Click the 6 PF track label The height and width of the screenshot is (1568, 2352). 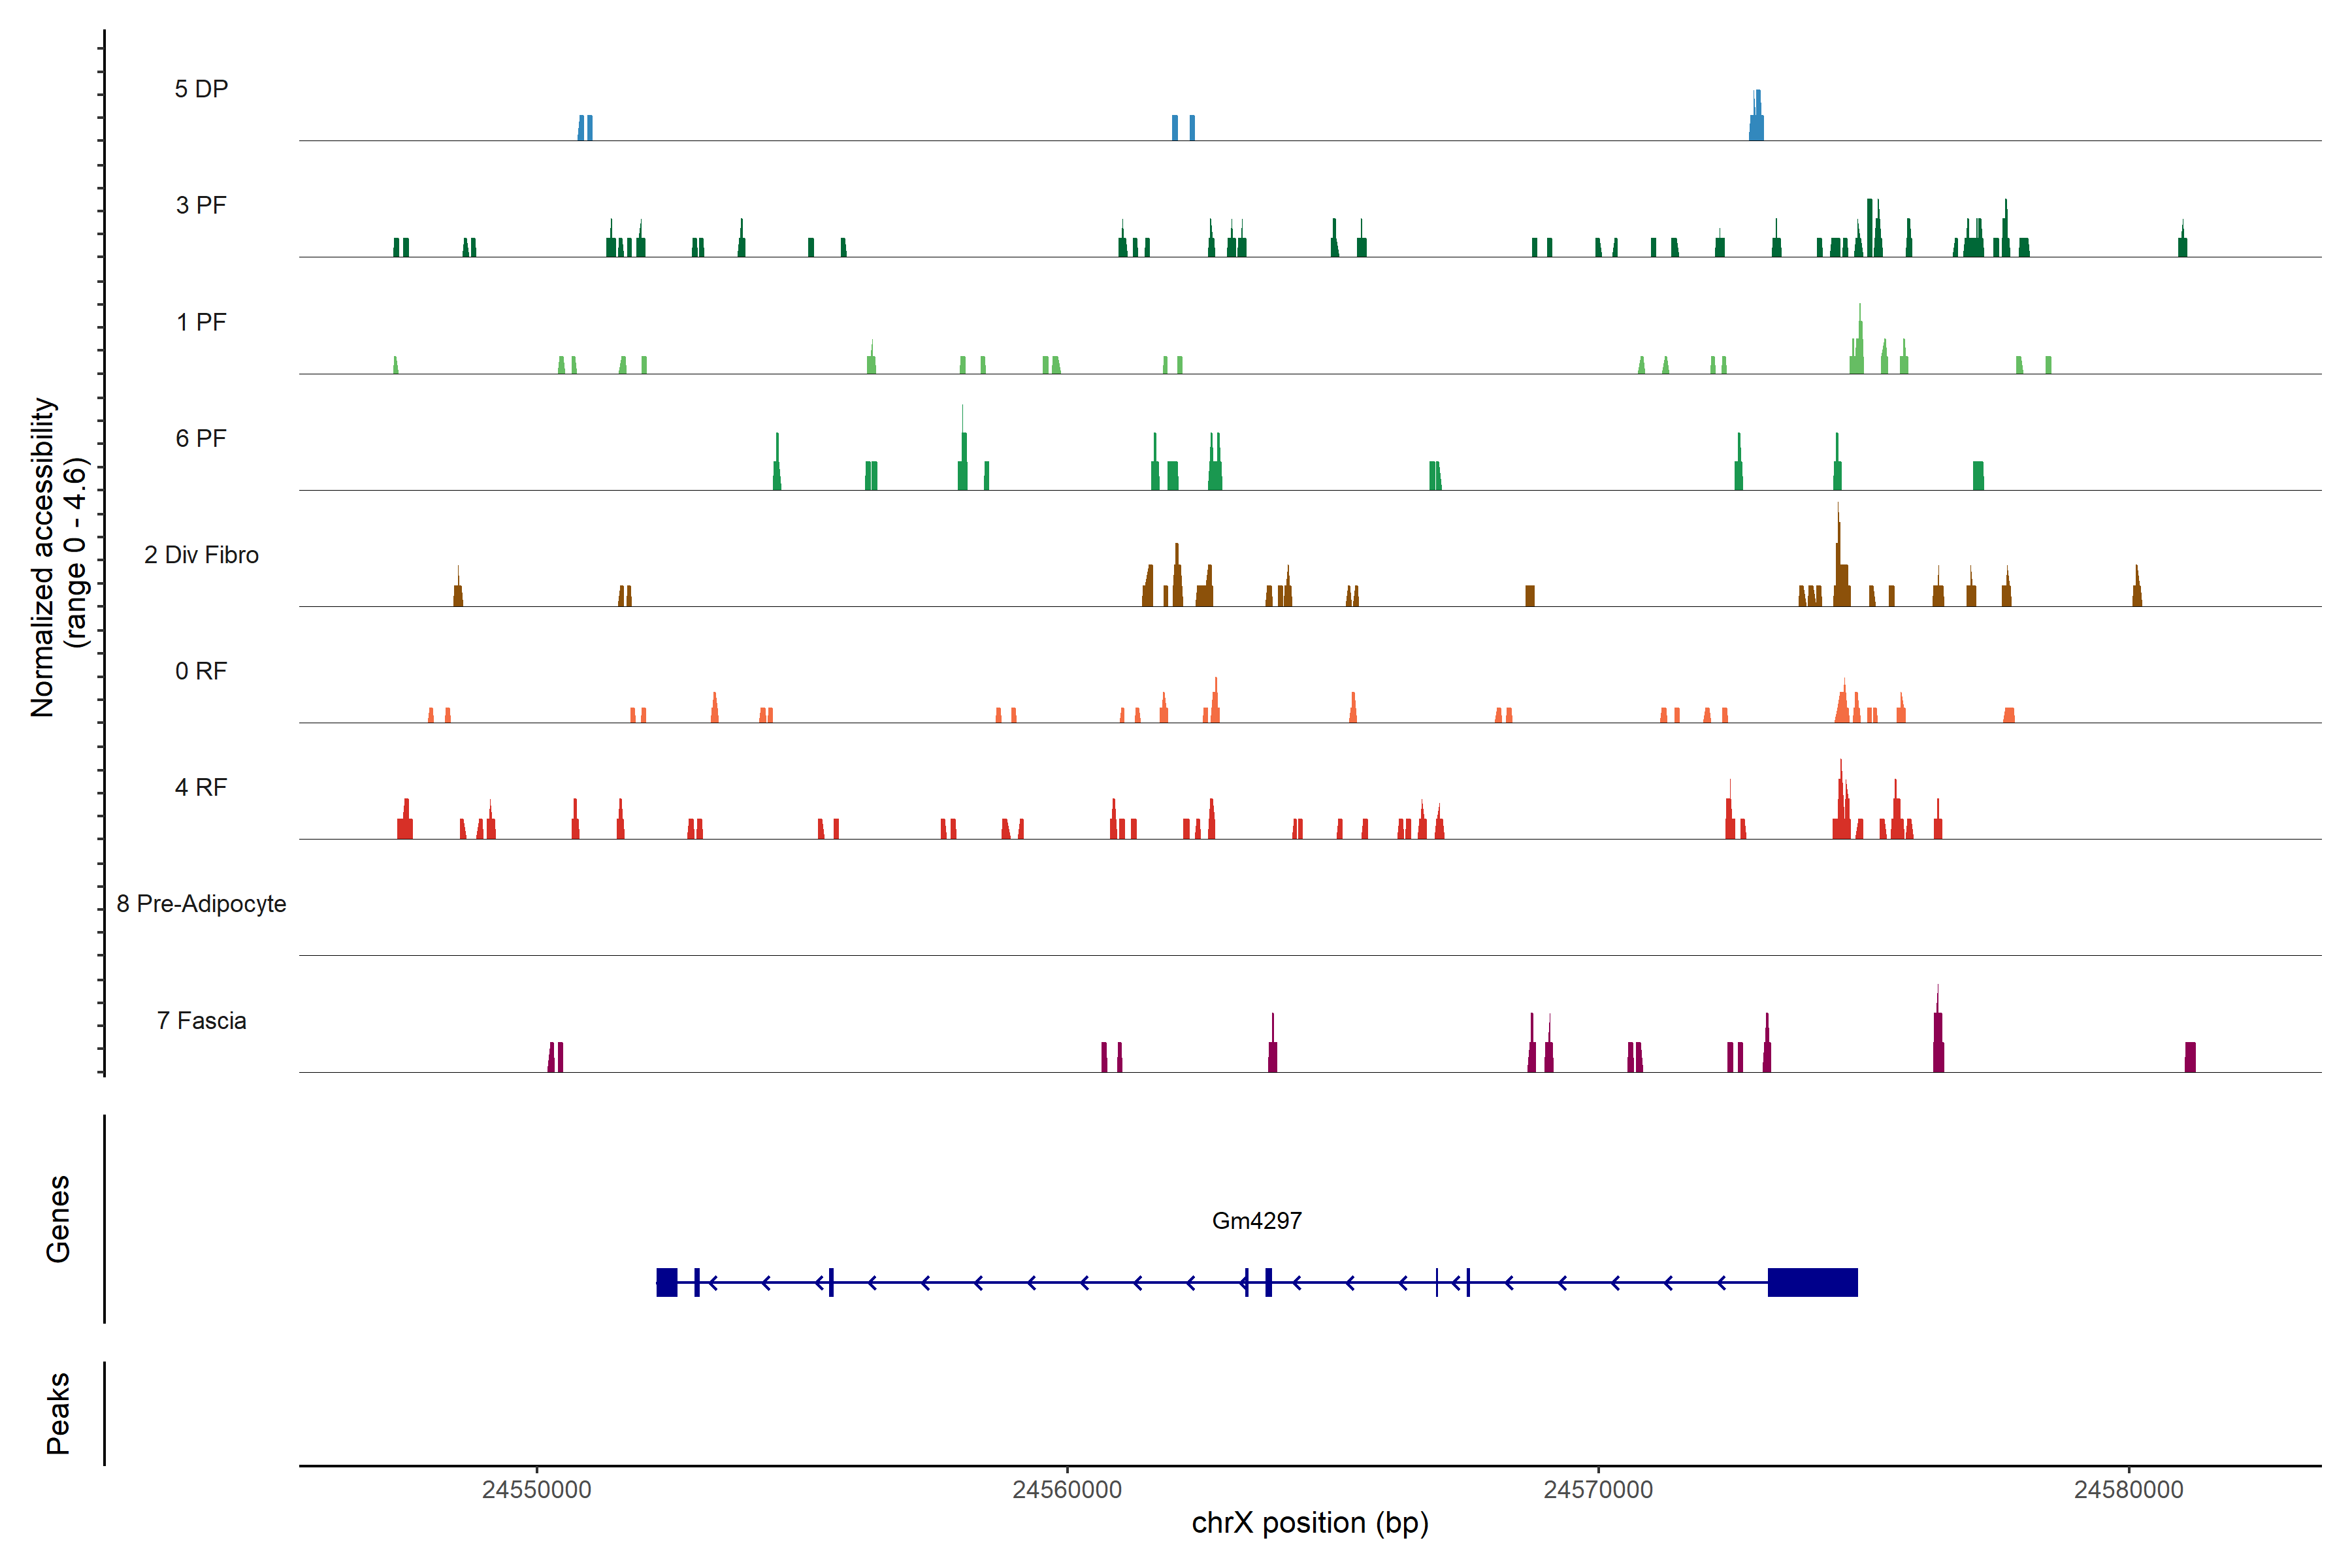201,438
